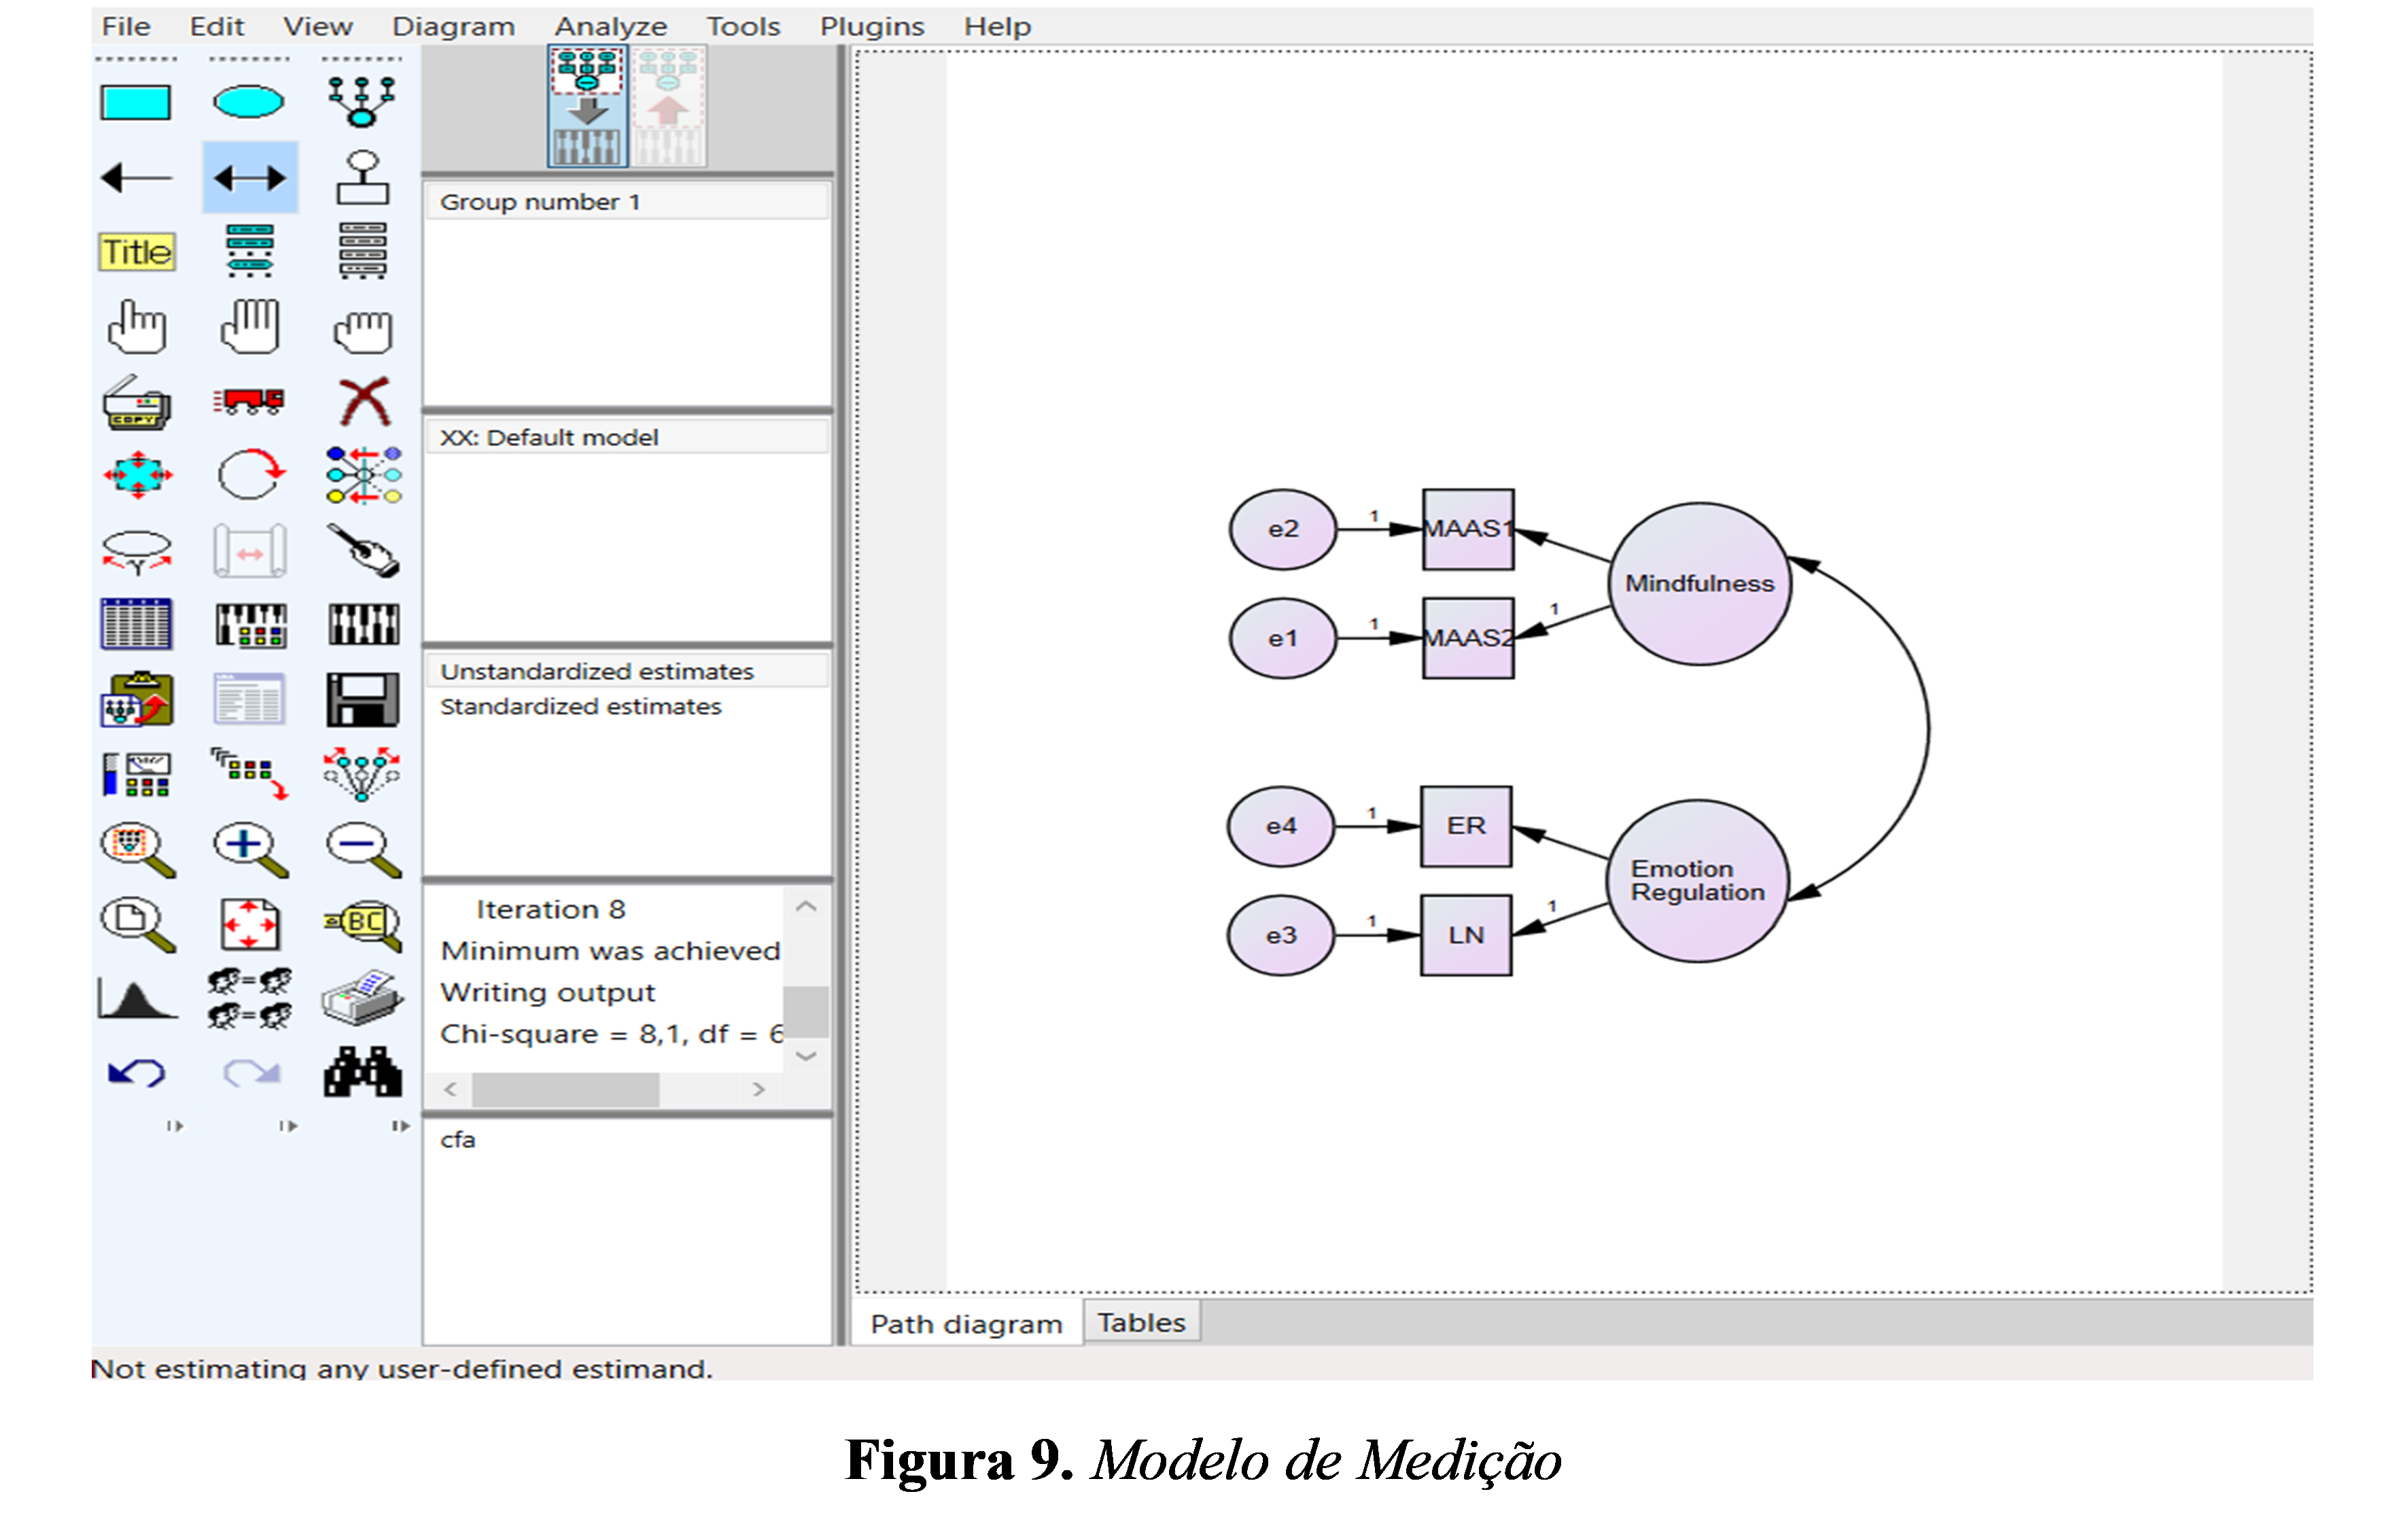2408x1532 pixels.
Task: Open the Analyze menu
Action: (610, 26)
